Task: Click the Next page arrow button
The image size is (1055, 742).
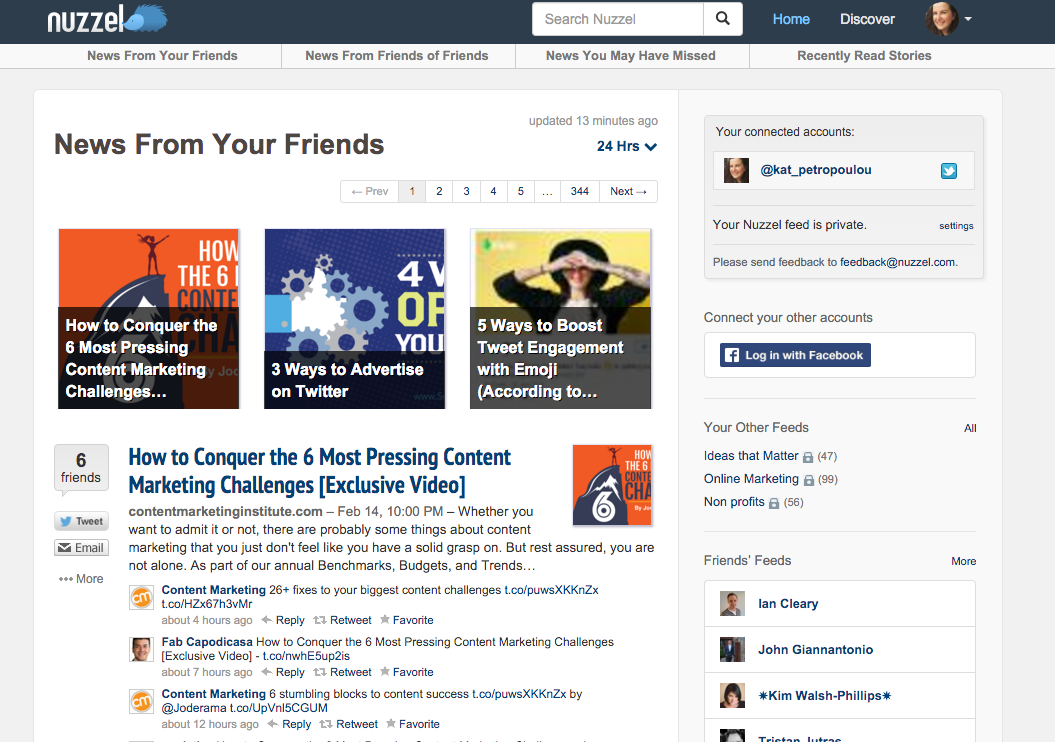Action: pos(628,191)
